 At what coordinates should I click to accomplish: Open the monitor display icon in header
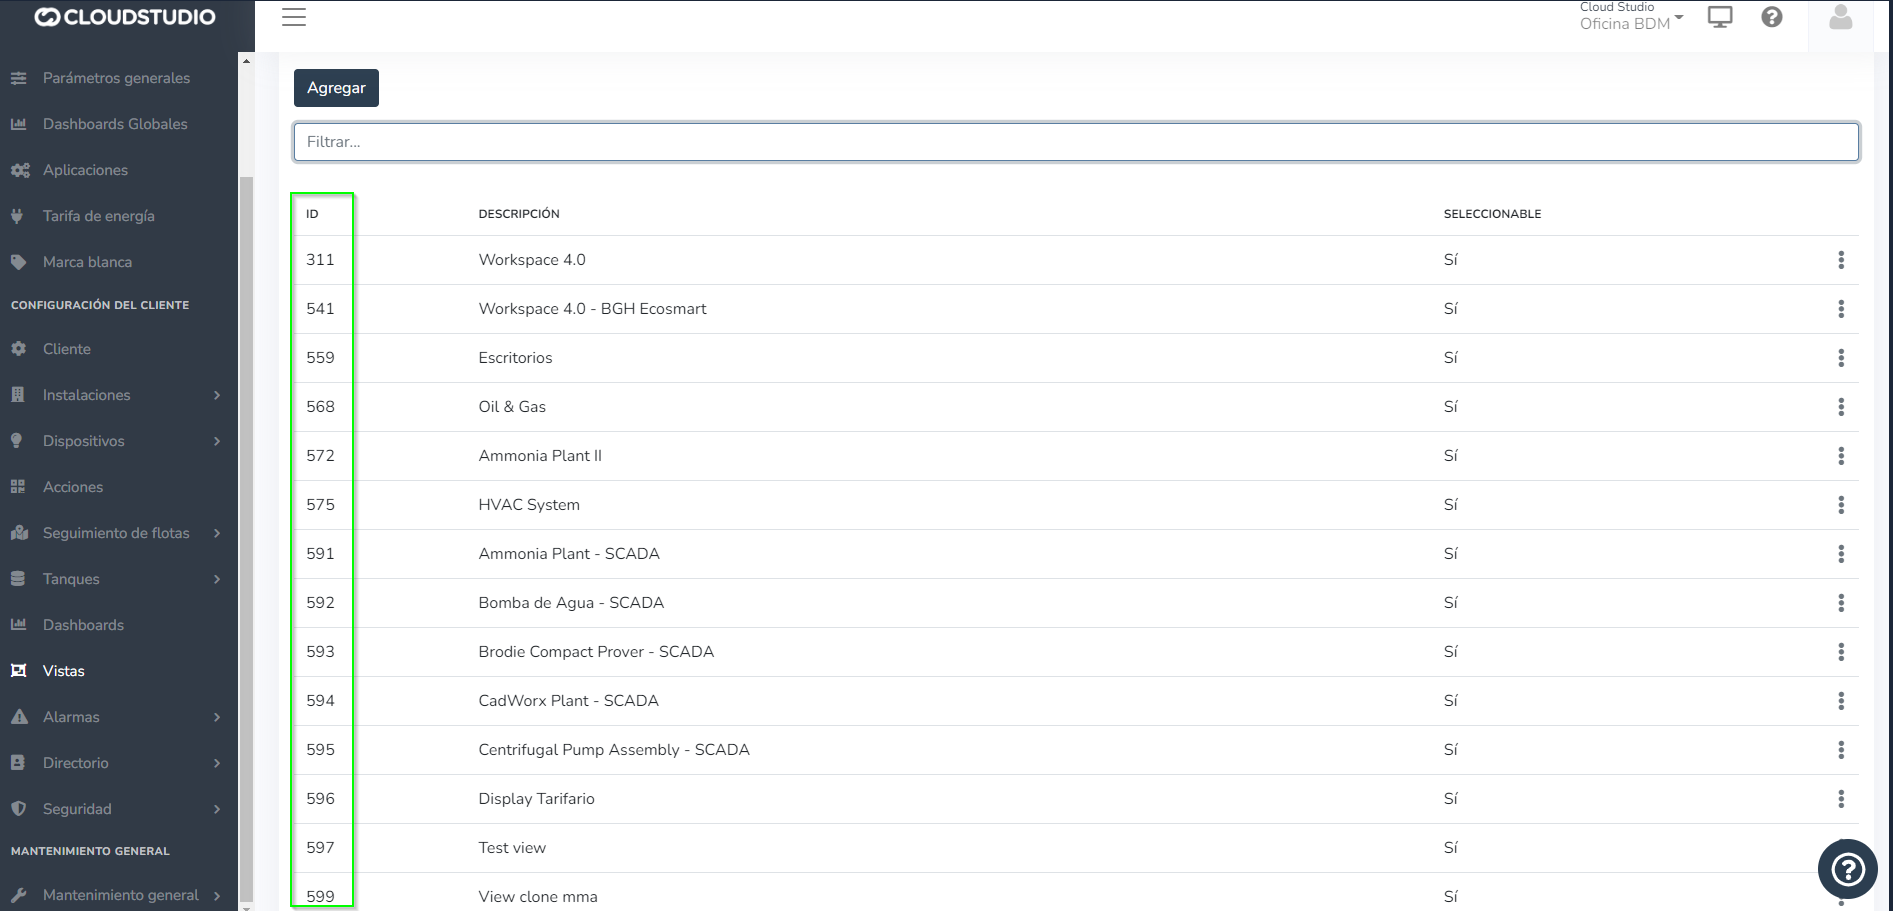[1719, 17]
